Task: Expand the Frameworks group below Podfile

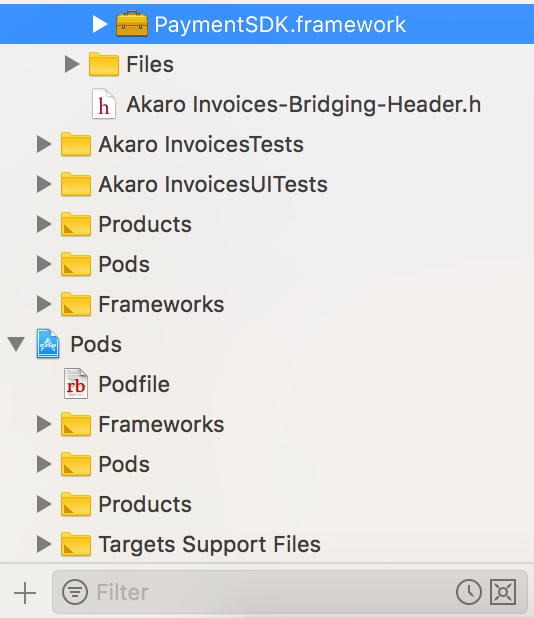Action: (44, 424)
